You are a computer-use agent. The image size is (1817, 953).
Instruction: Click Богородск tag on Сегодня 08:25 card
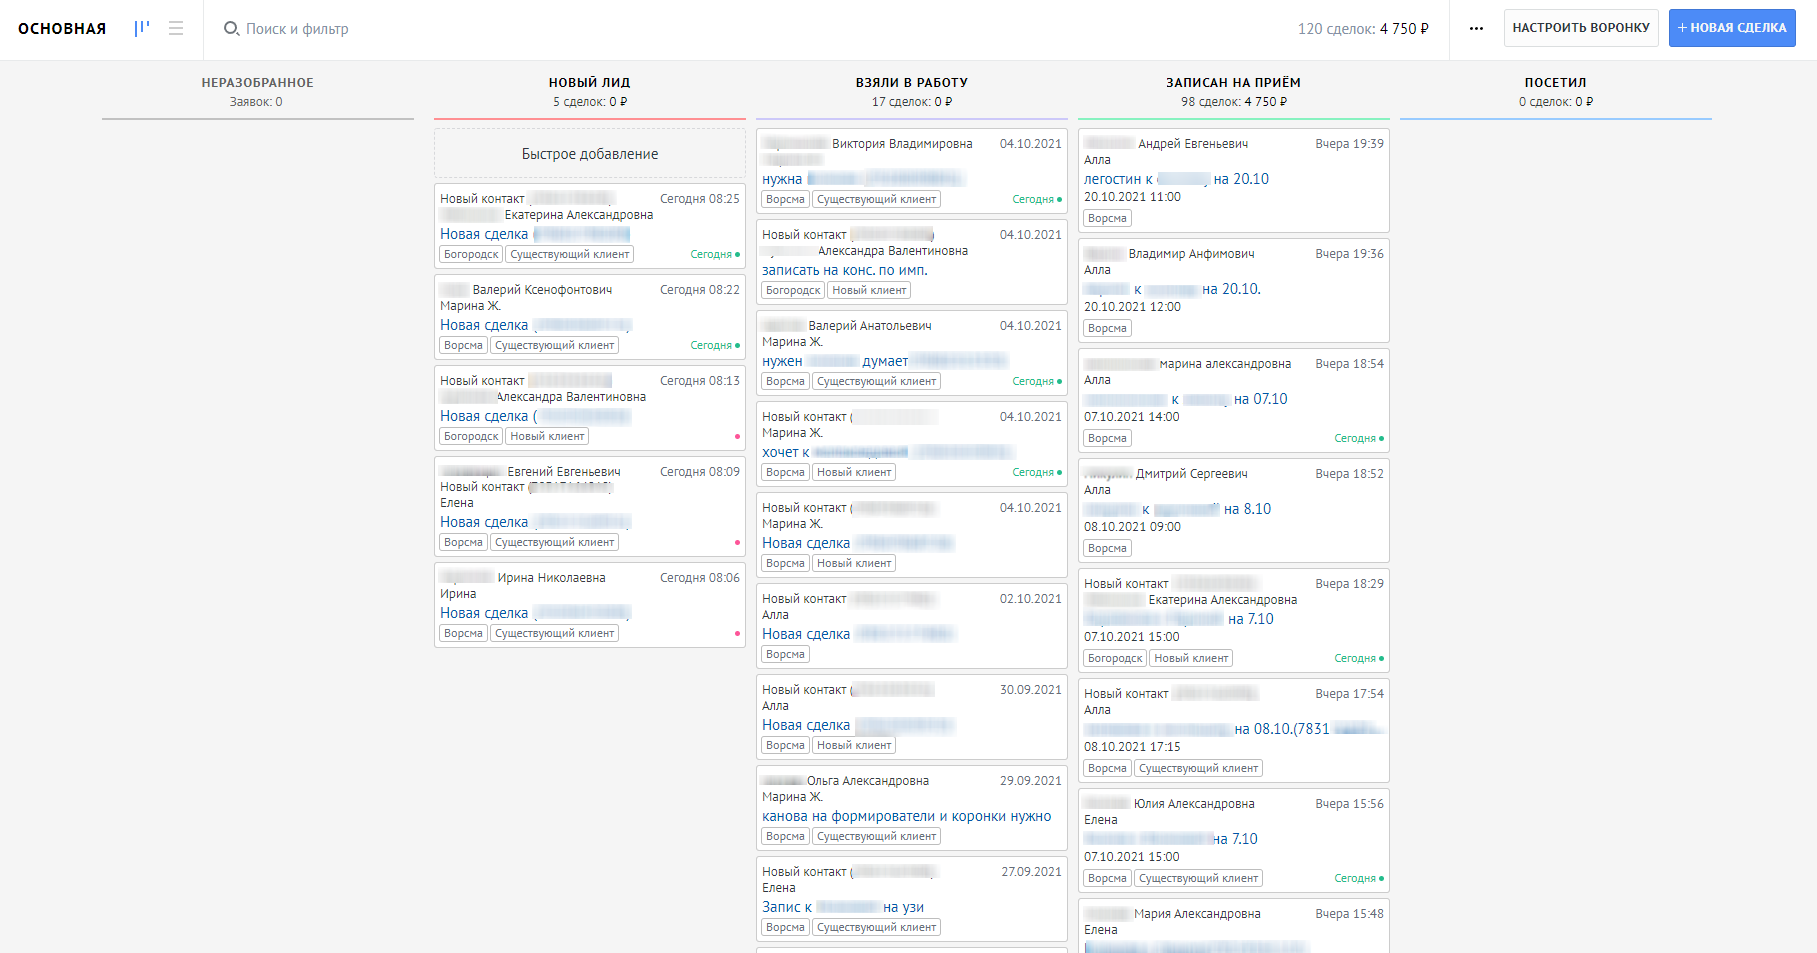(x=471, y=254)
